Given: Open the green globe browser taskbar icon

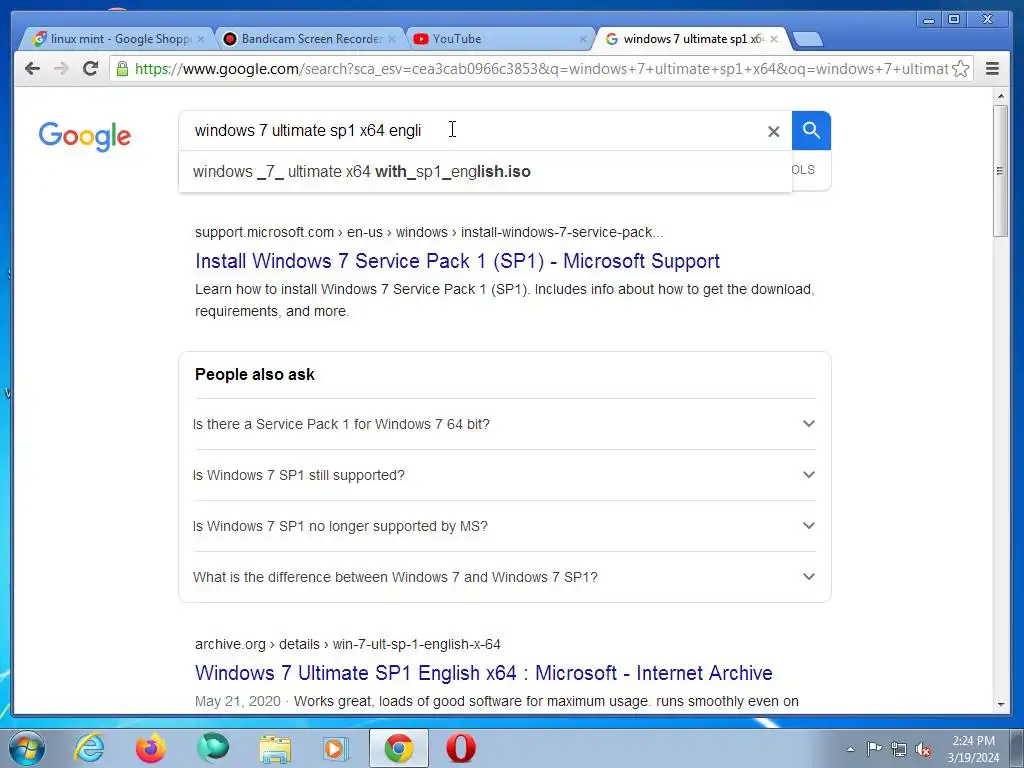Looking at the screenshot, I should [x=213, y=748].
